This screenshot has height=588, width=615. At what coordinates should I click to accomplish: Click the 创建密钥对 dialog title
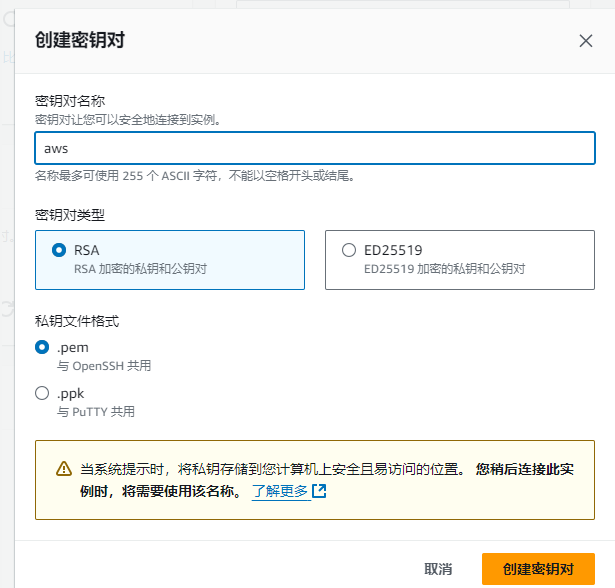(80, 40)
